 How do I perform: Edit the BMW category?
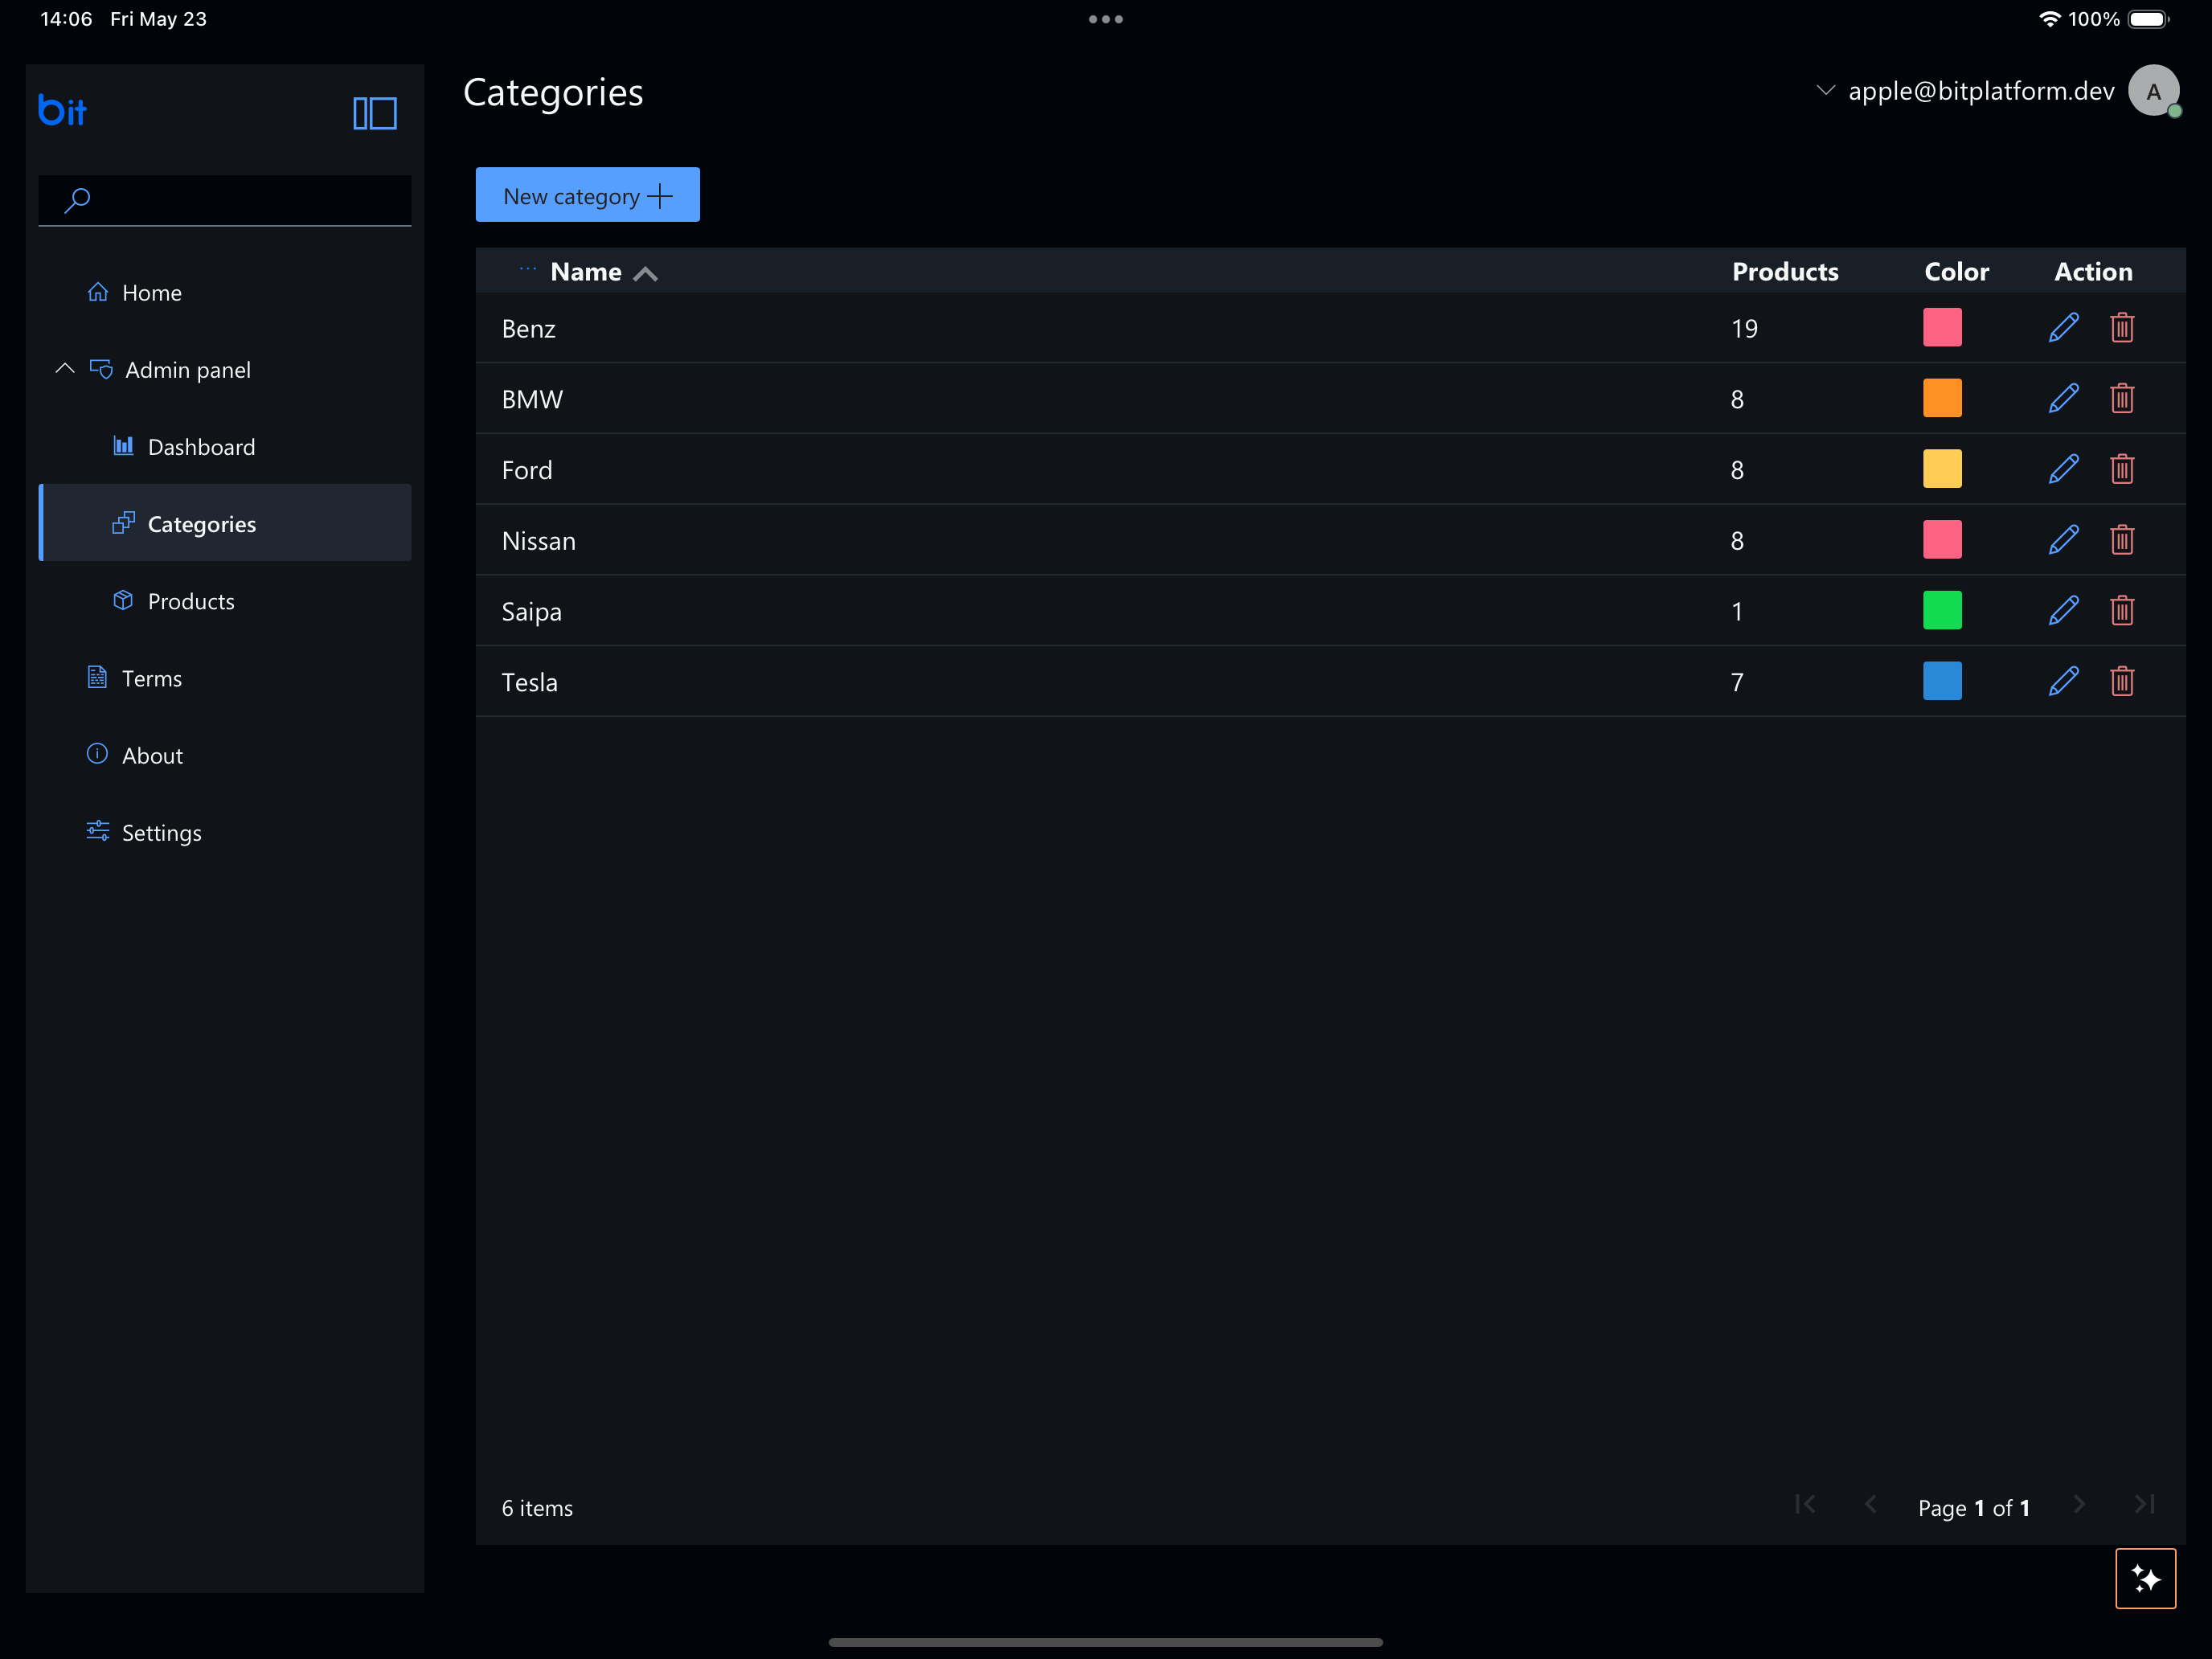click(x=2063, y=399)
